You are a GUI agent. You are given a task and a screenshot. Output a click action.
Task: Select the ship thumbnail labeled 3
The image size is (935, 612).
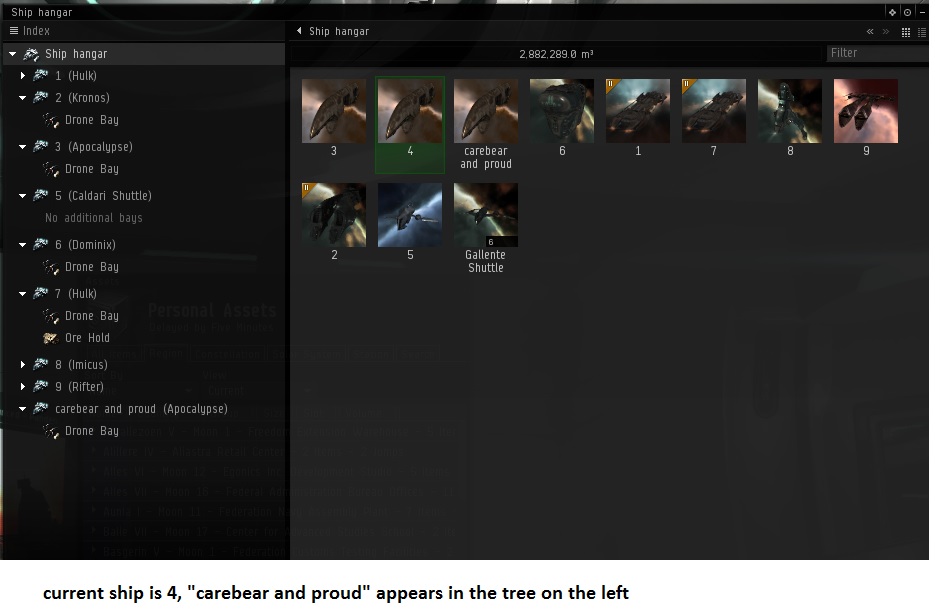click(x=334, y=111)
